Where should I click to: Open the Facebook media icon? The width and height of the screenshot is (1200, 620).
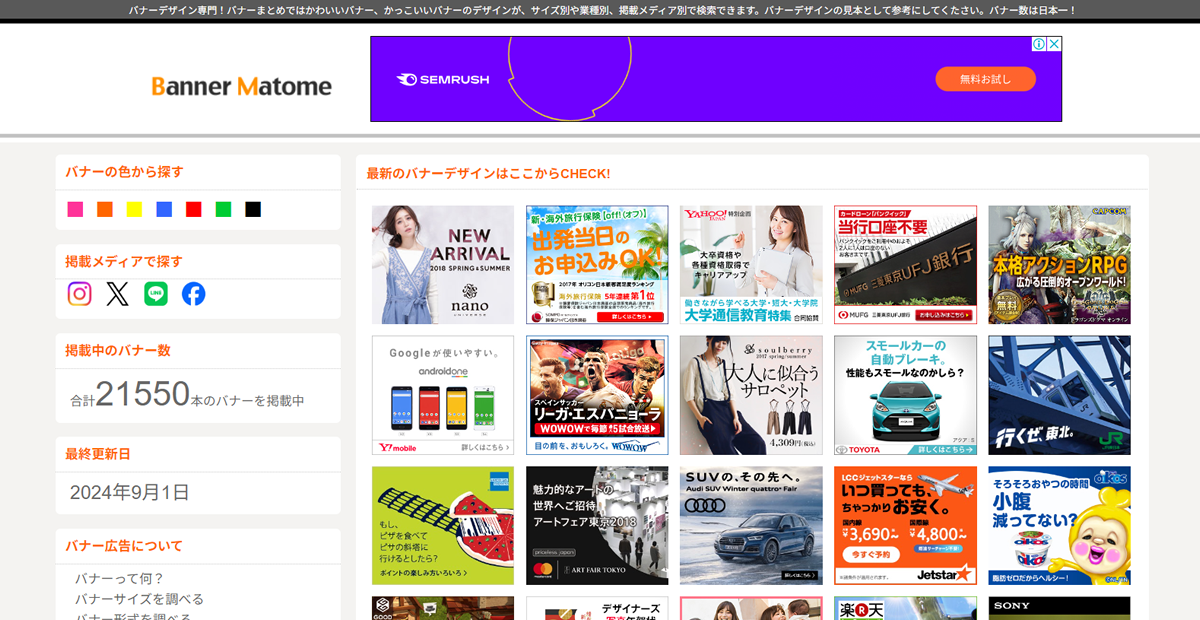(x=194, y=293)
